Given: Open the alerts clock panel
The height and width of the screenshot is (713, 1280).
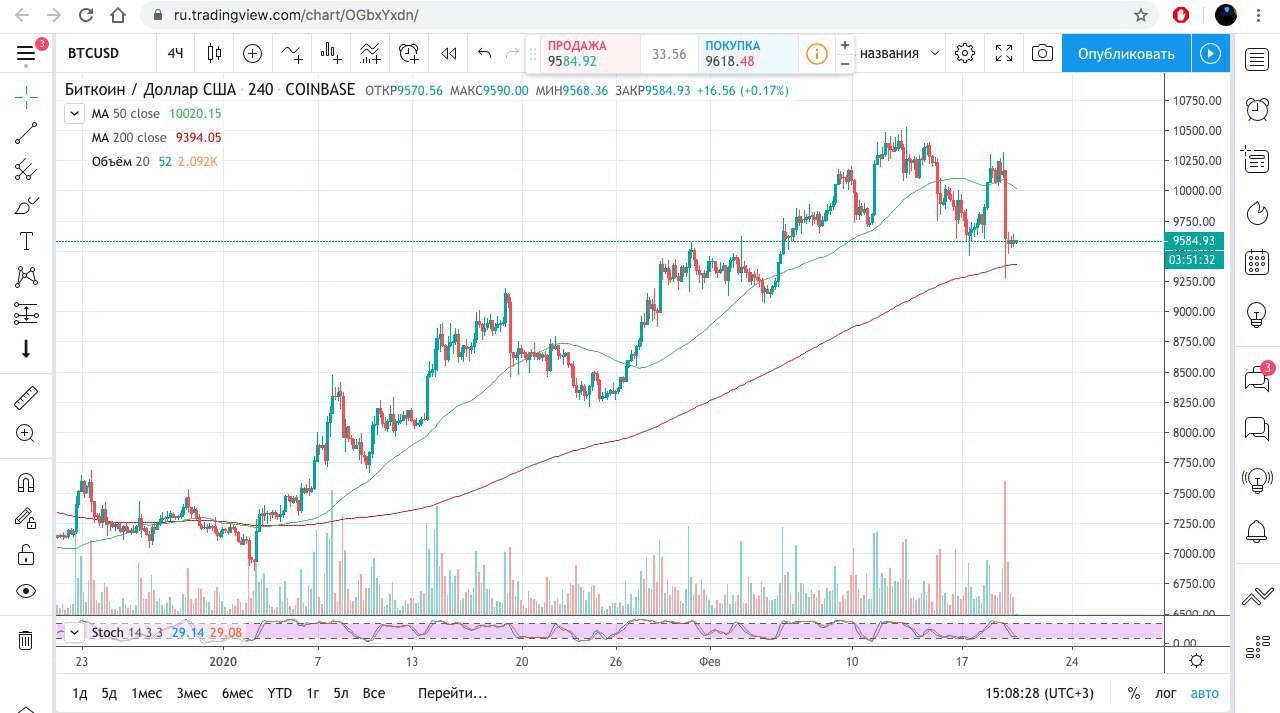Looking at the screenshot, I should 1257,110.
